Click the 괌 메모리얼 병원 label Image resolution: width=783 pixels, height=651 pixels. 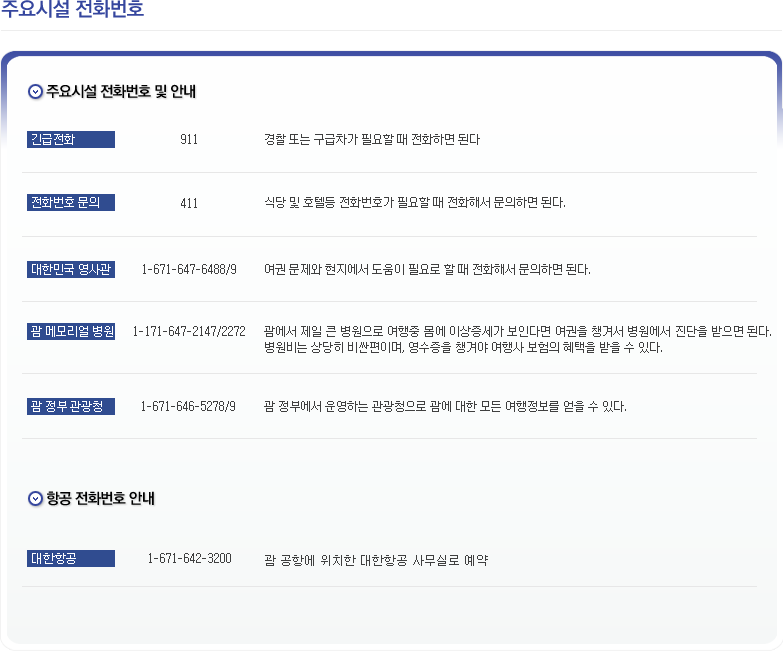point(71,332)
